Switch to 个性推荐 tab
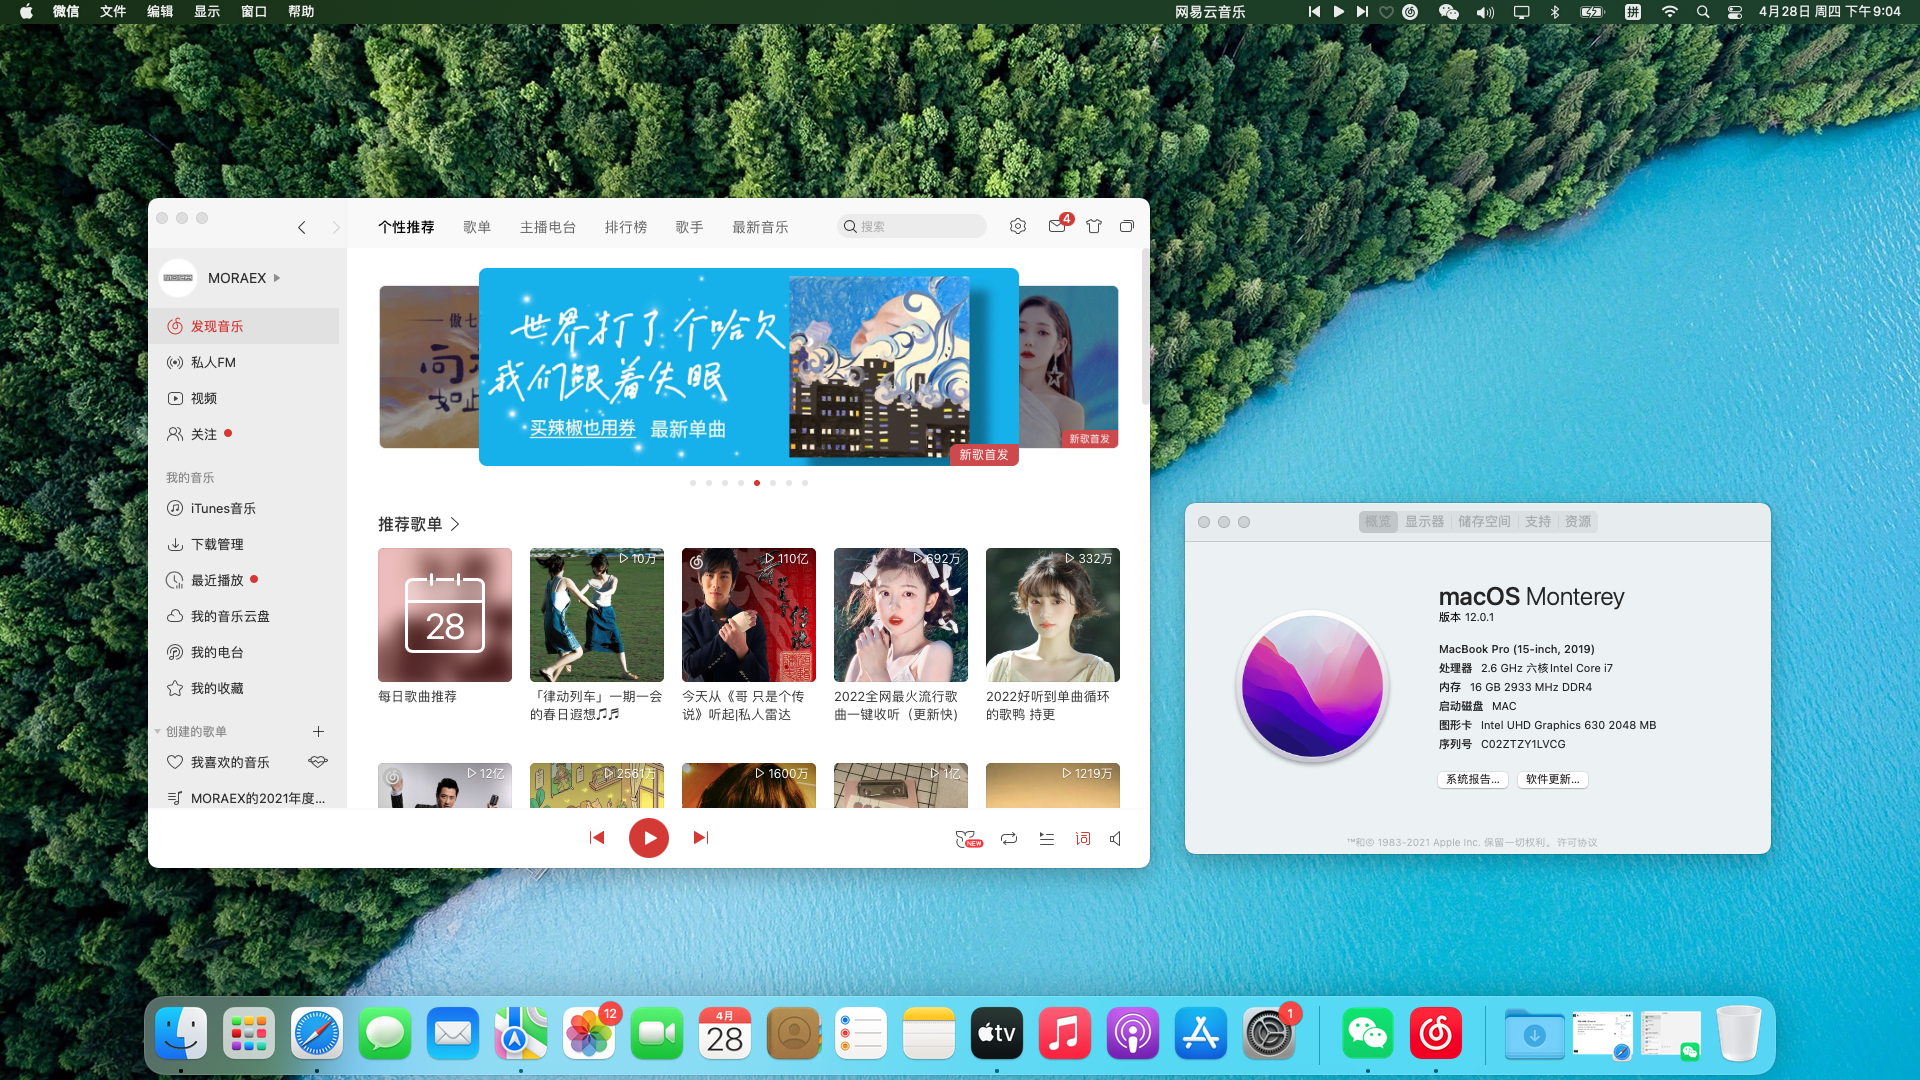Image resolution: width=1920 pixels, height=1080 pixels. point(406,227)
